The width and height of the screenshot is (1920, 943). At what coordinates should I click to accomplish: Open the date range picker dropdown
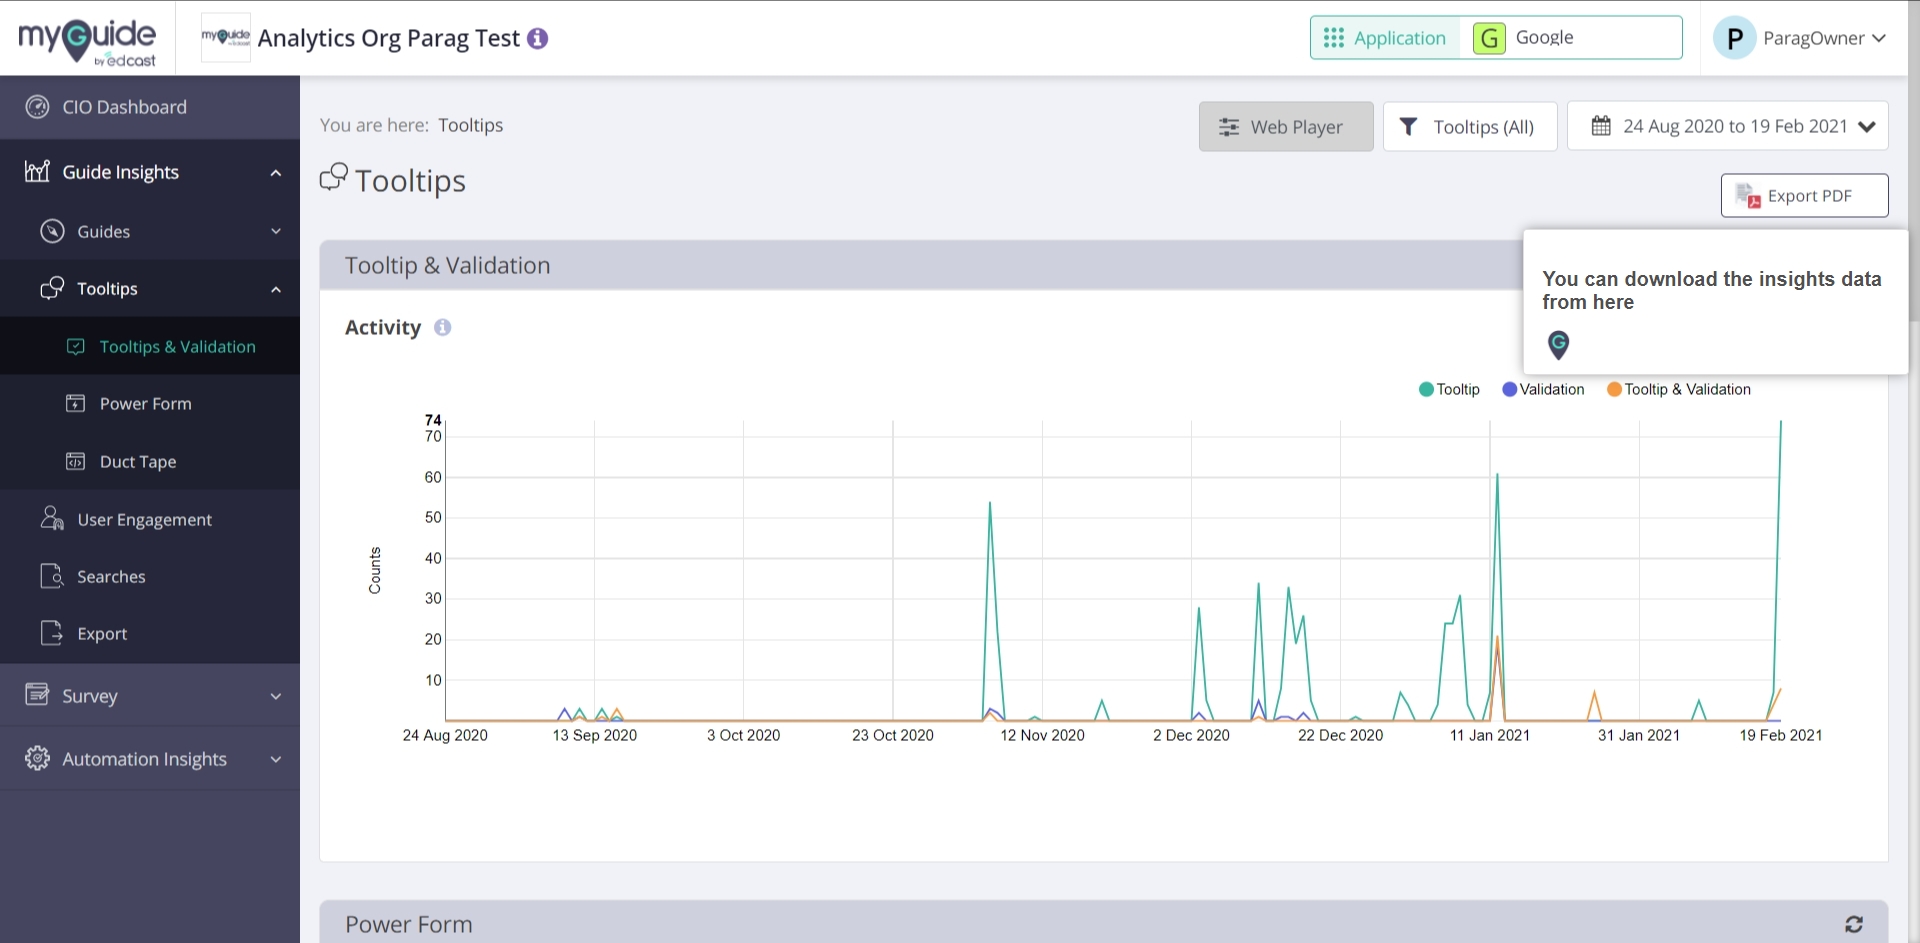coord(1727,126)
